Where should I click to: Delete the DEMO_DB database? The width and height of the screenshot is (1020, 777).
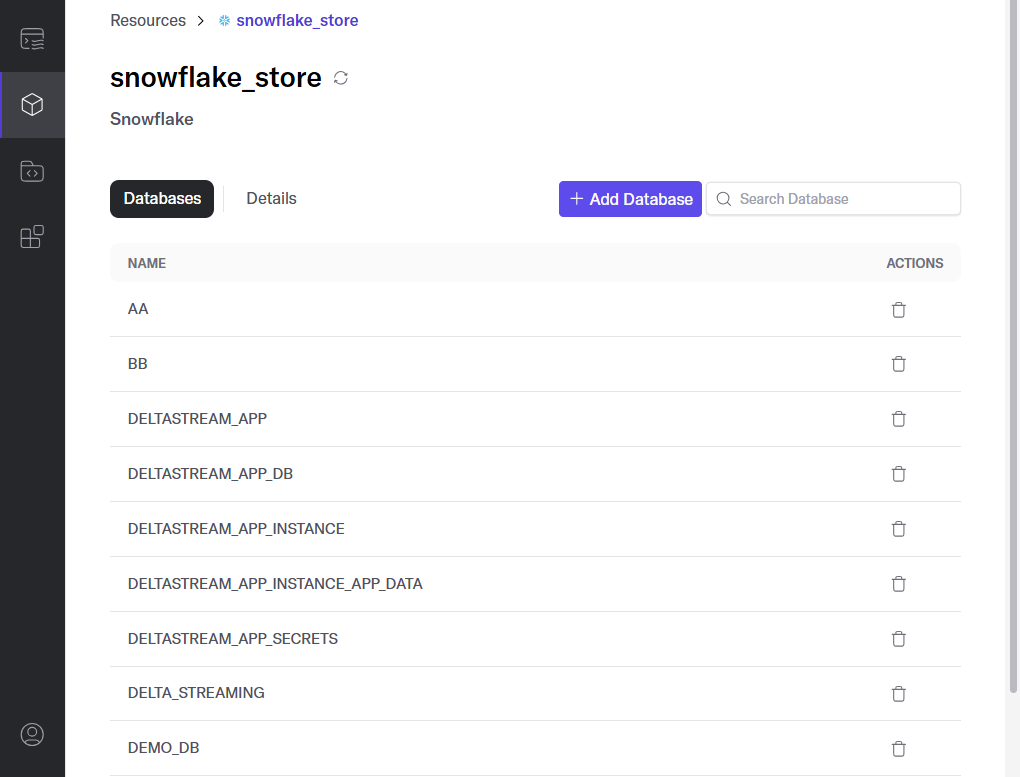click(898, 749)
